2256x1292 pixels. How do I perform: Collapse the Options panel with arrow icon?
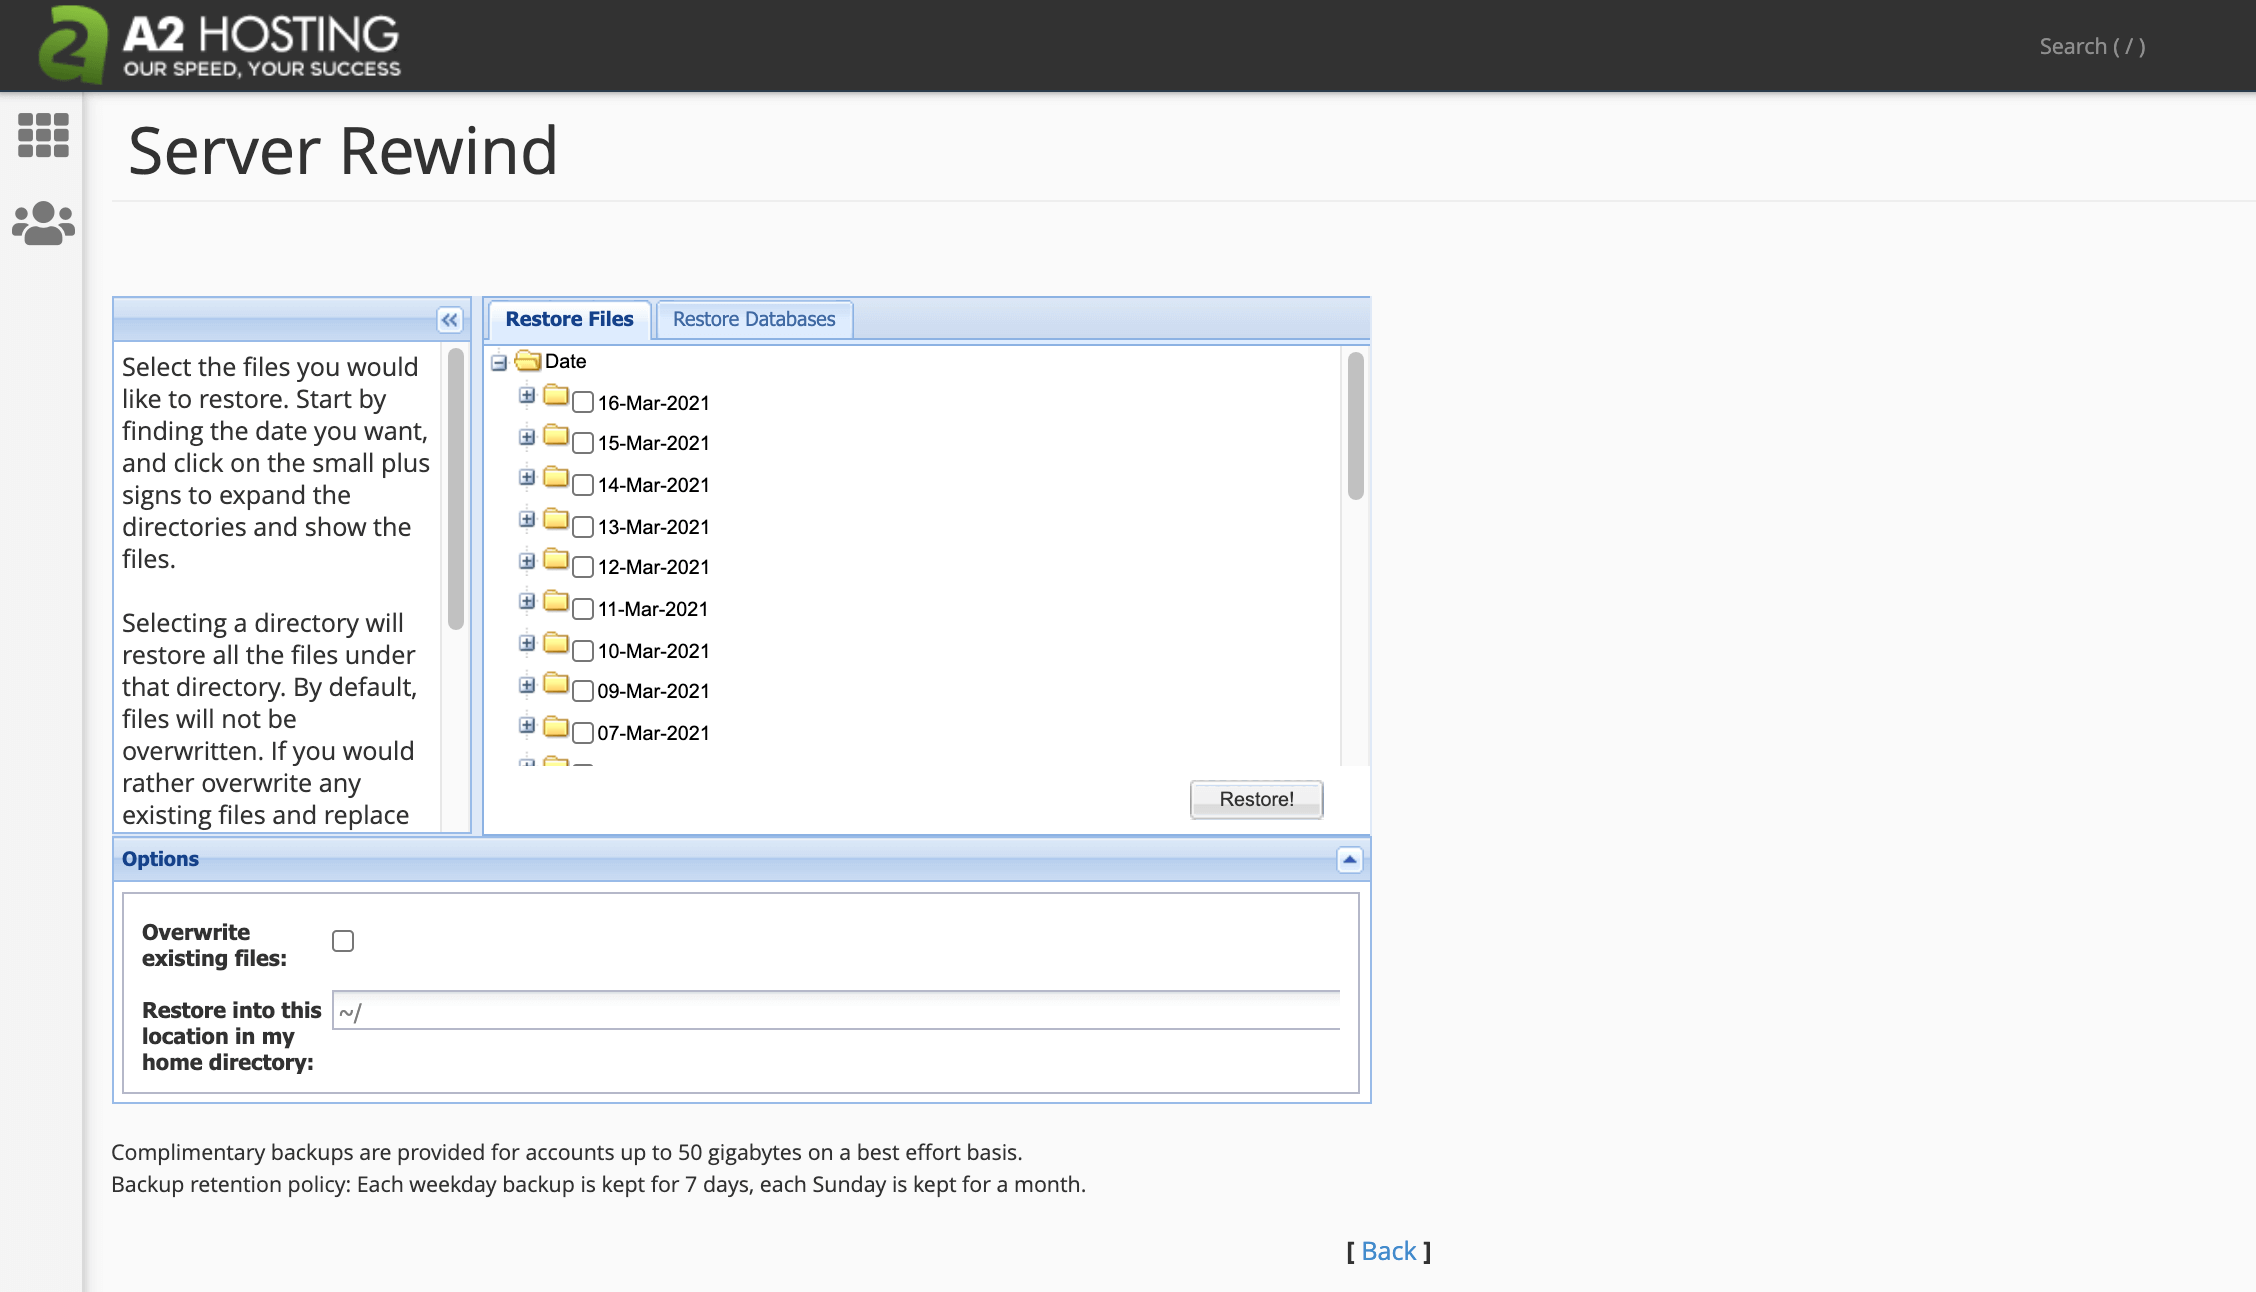(1349, 860)
